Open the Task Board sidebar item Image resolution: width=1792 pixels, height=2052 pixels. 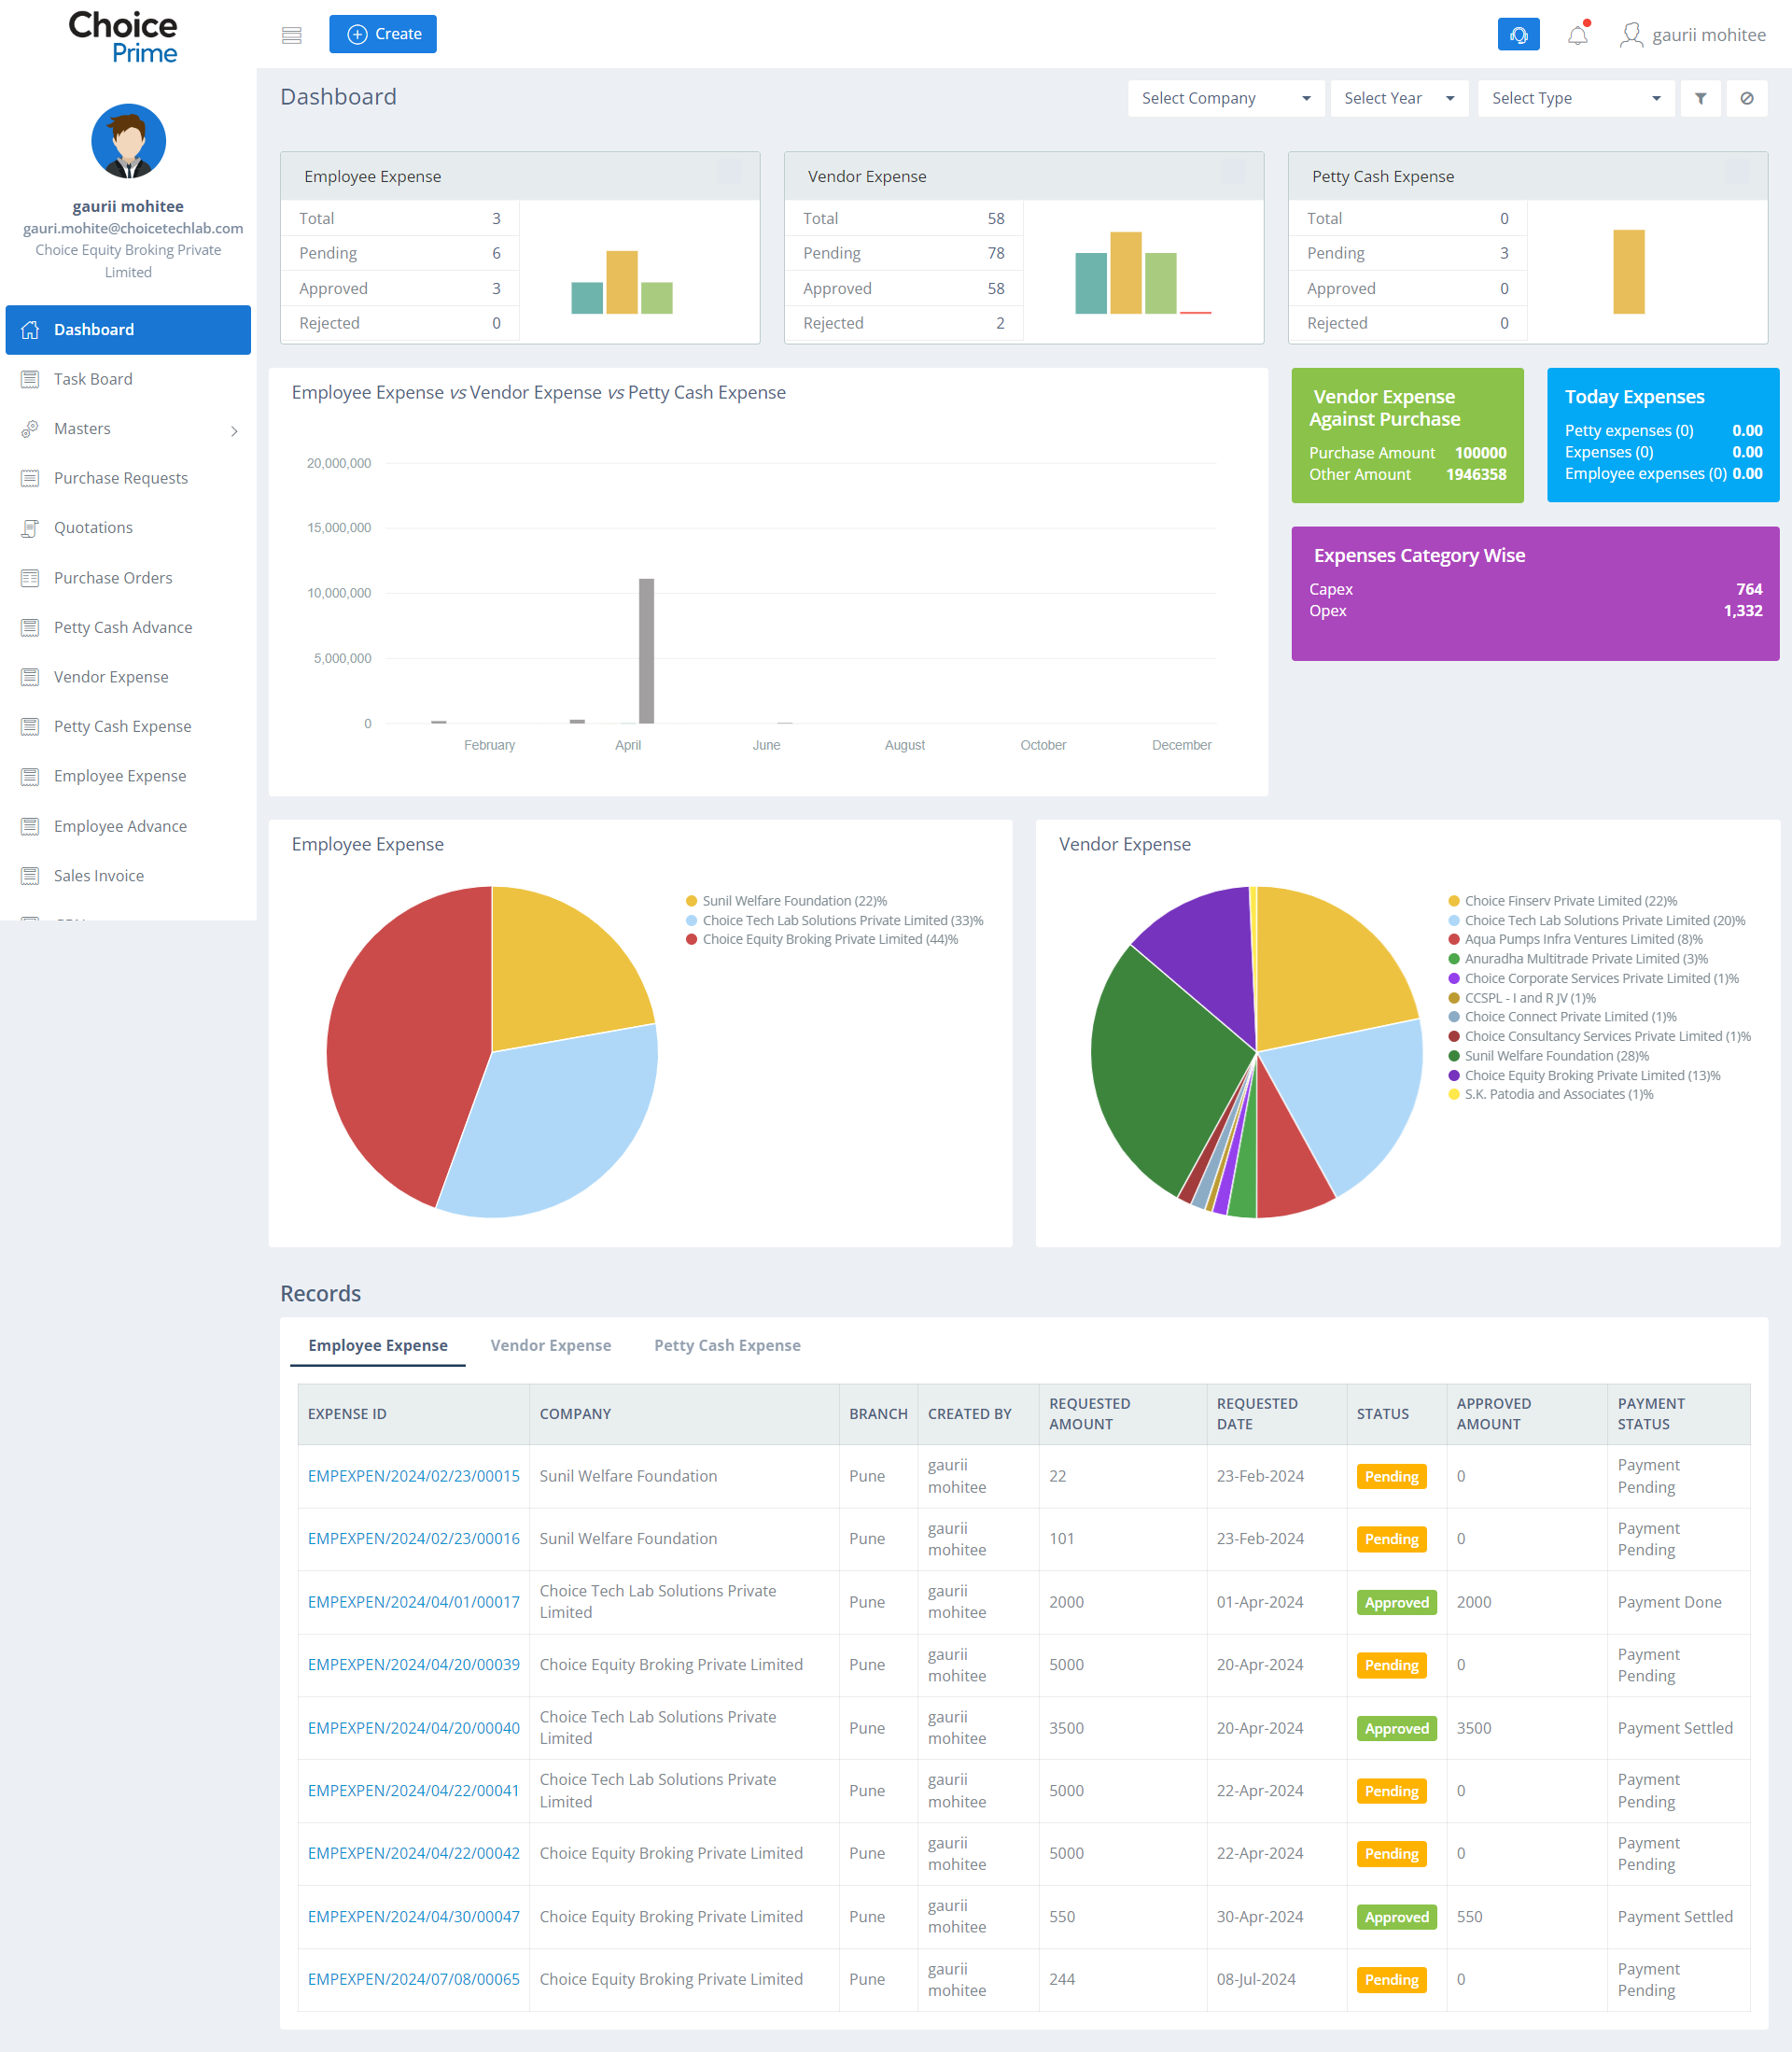coord(93,379)
